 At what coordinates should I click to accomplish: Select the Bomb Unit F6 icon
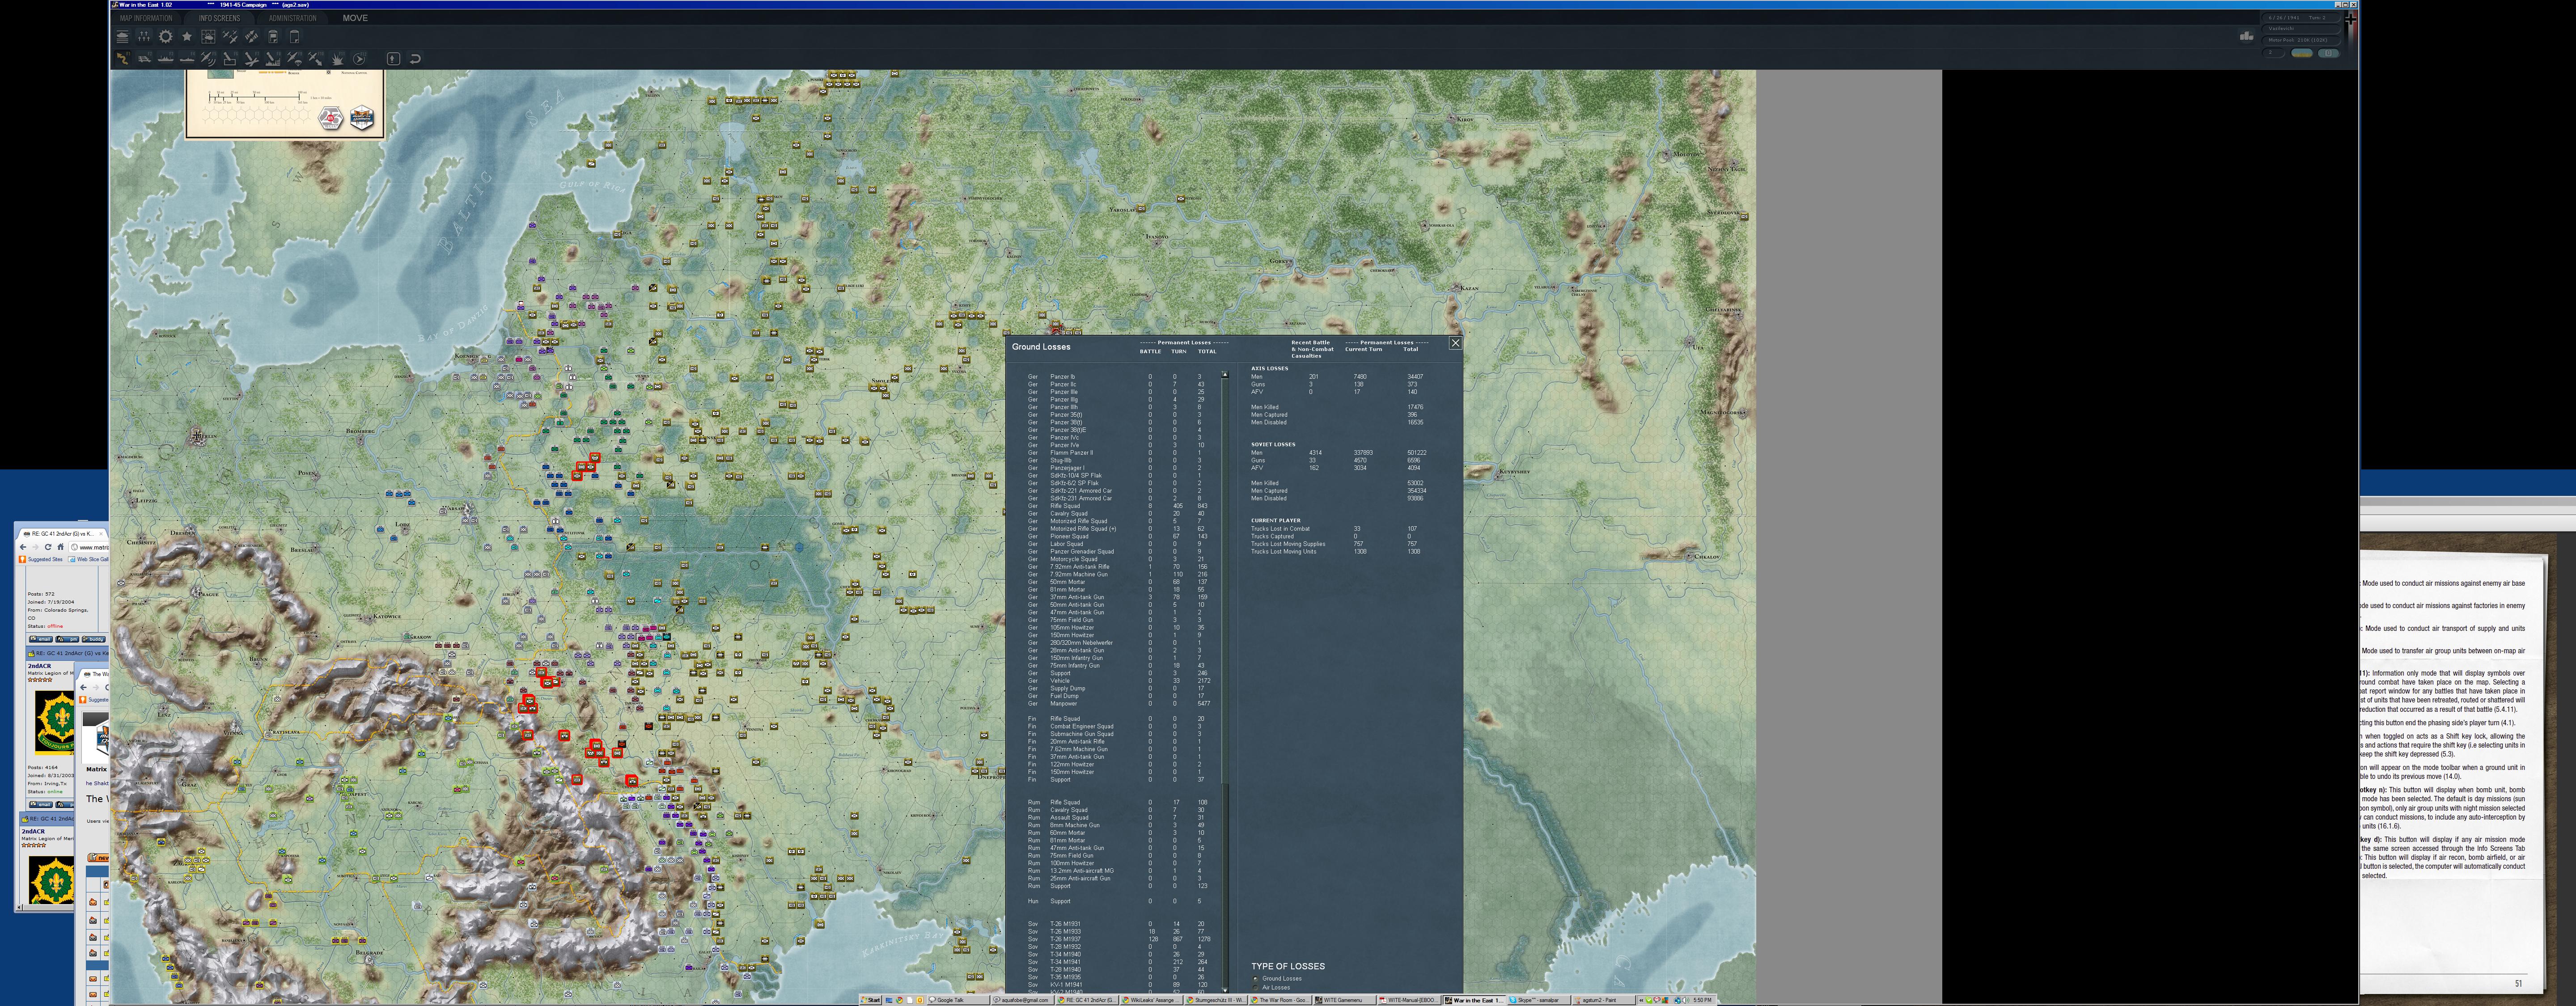coord(230,59)
